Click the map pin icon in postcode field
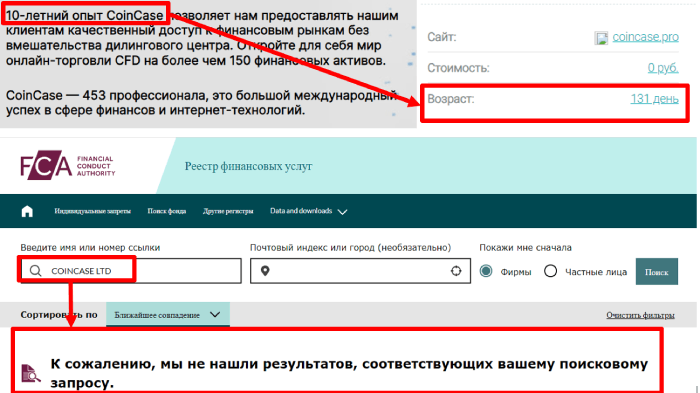The height and width of the screenshot is (393, 700). coord(265,271)
